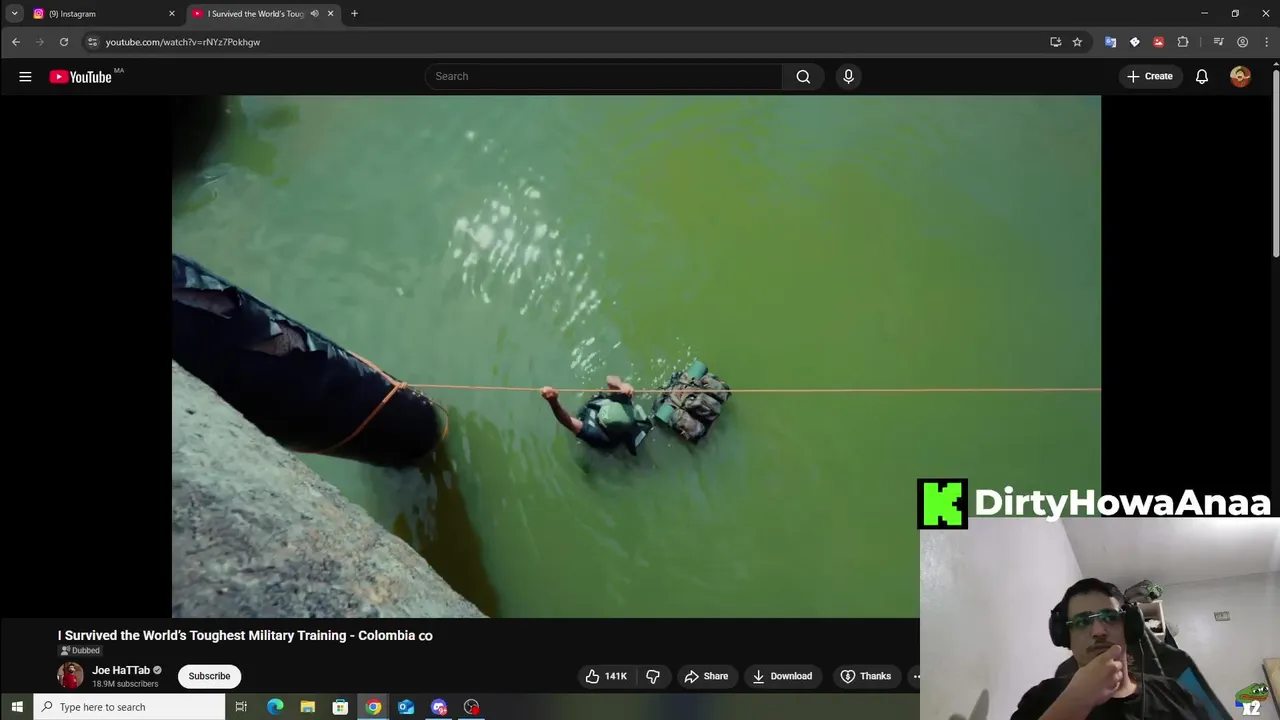Open the Windows Start menu
Image resolution: width=1280 pixels, height=720 pixels.
click(x=17, y=707)
